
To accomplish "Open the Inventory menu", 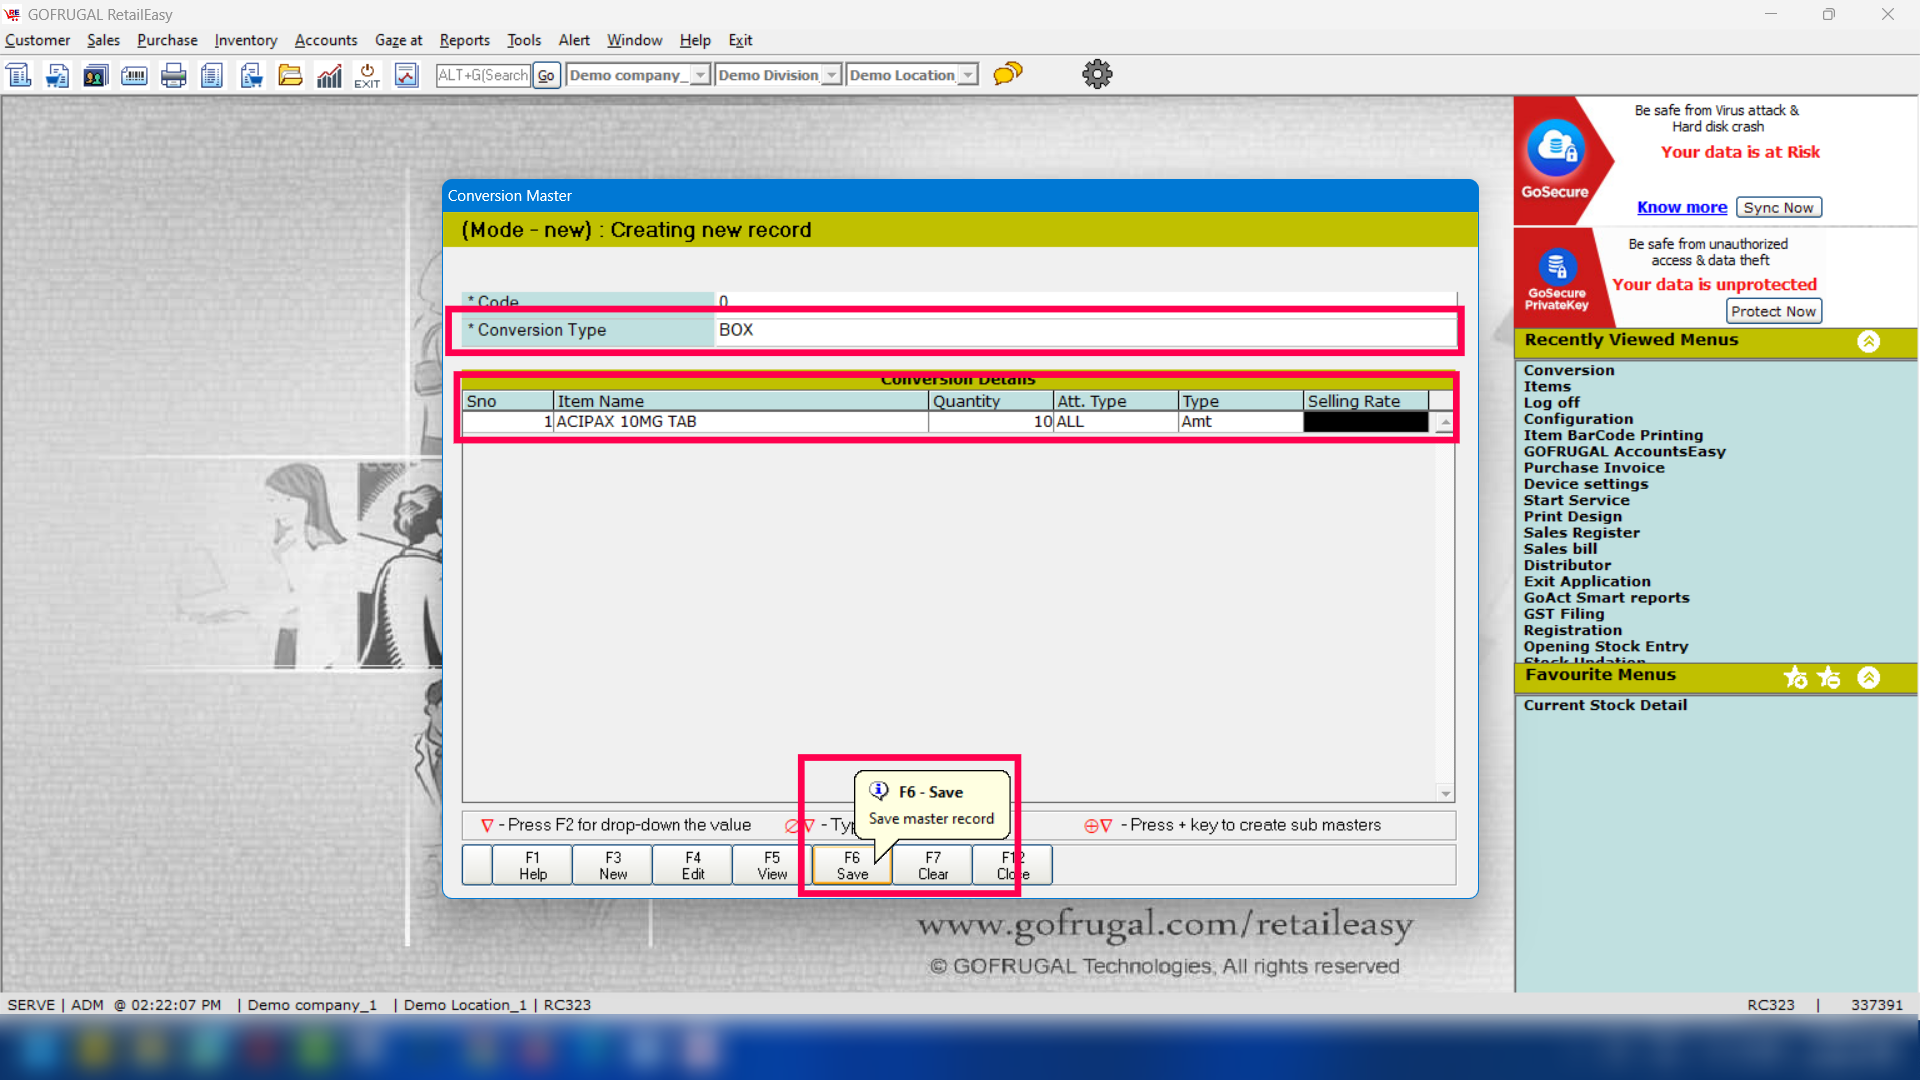I will [x=245, y=40].
